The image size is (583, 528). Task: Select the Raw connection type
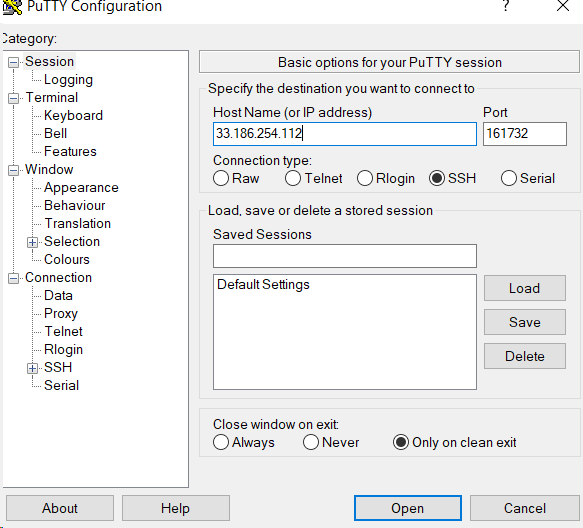(x=221, y=178)
